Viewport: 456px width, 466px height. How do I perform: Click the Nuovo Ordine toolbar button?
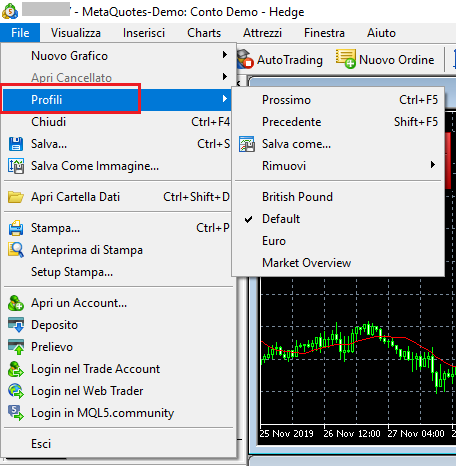(385, 60)
